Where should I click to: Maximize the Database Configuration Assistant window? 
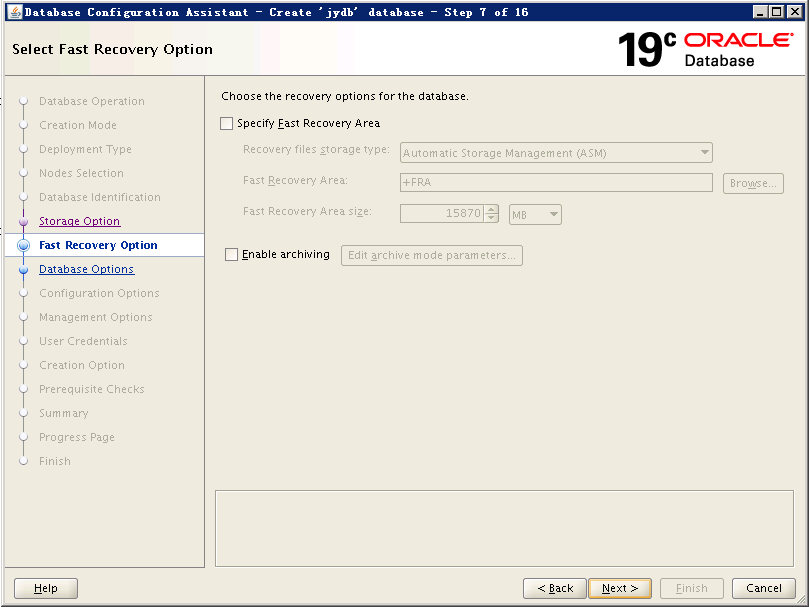[x=776, y=12]
